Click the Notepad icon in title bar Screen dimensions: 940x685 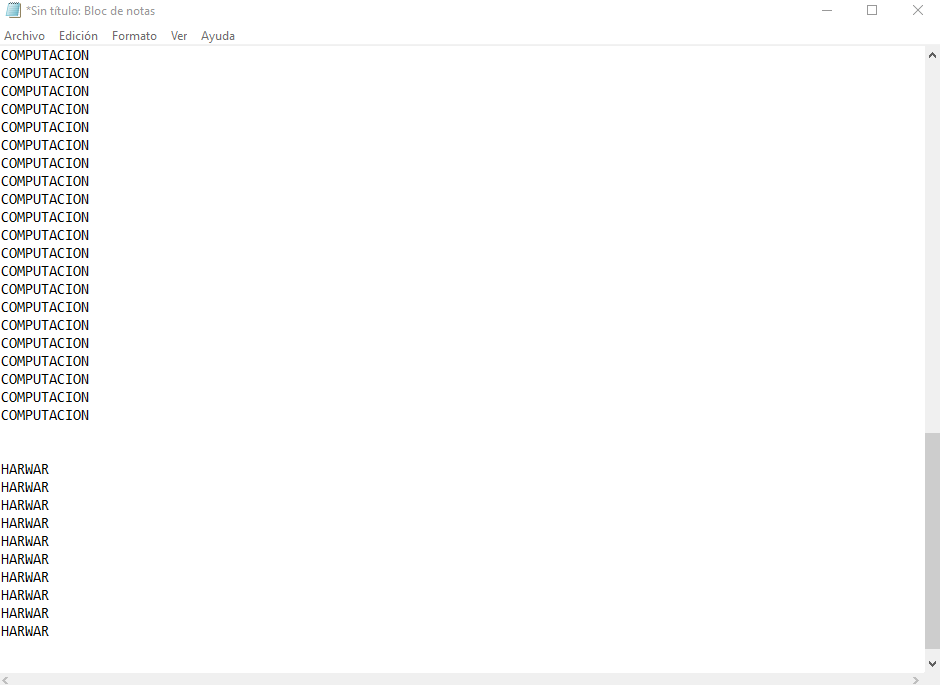point(13,10)
